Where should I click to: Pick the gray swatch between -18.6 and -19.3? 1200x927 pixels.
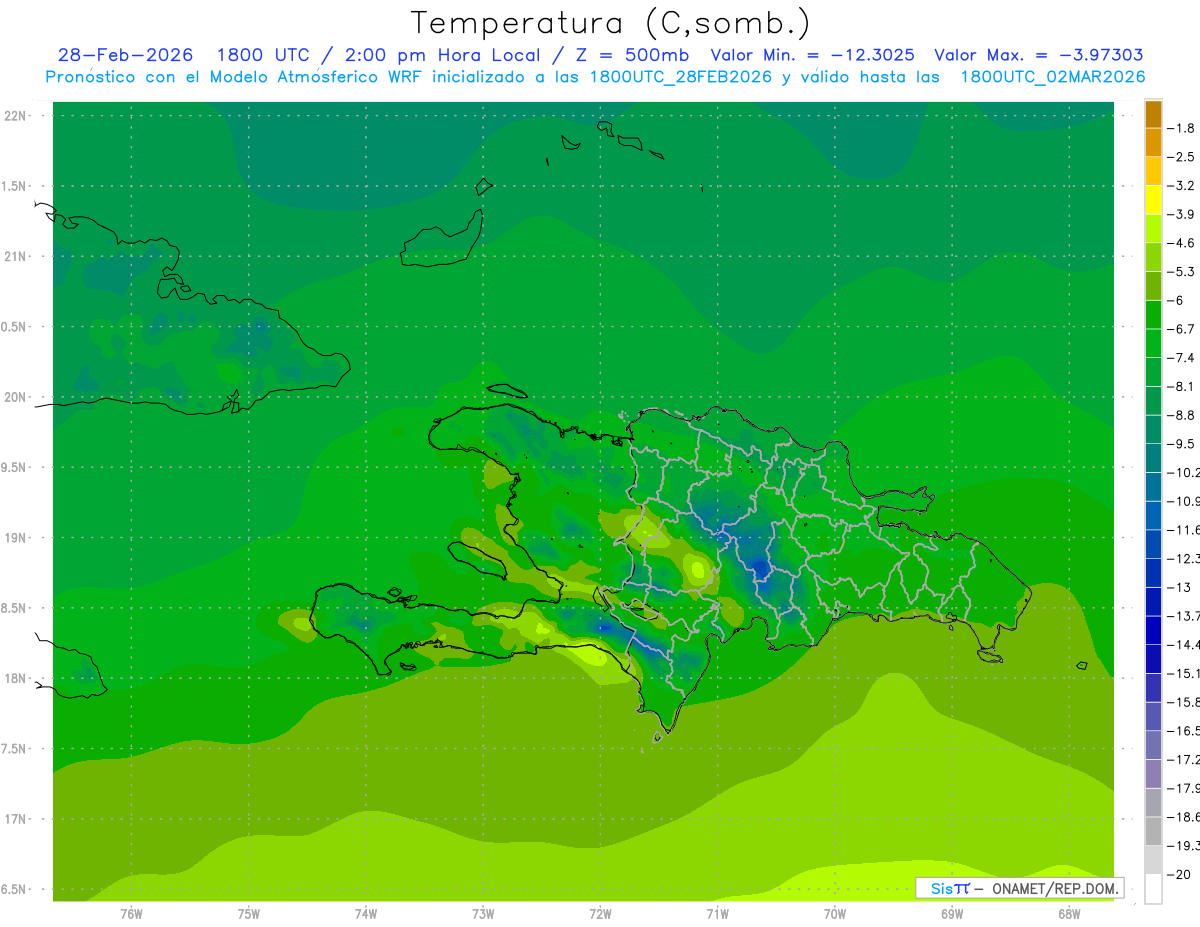pos(1153,831)
